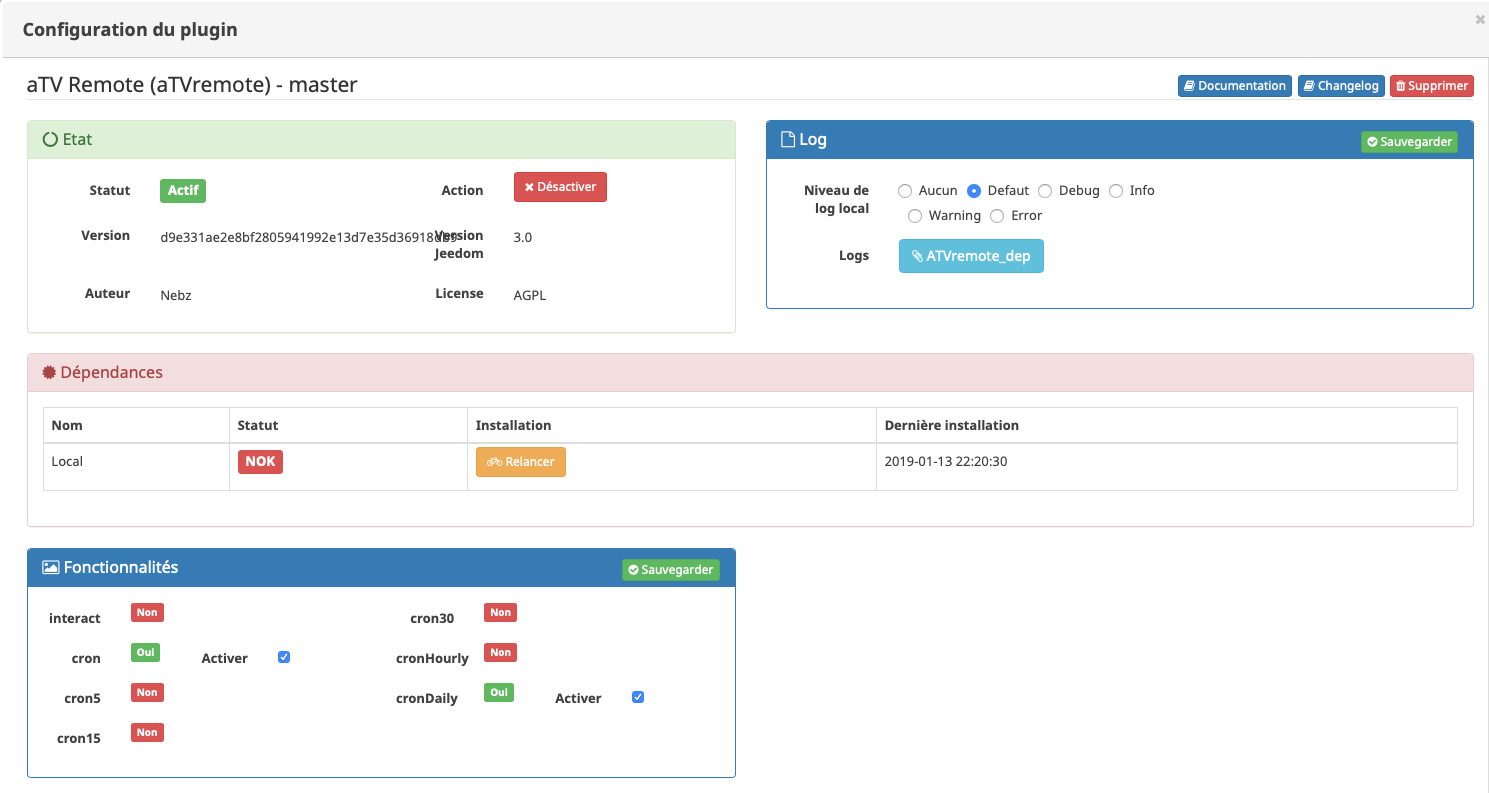
Task: Toggle the Activer checkbox for cronDaily
Action: 638,697
